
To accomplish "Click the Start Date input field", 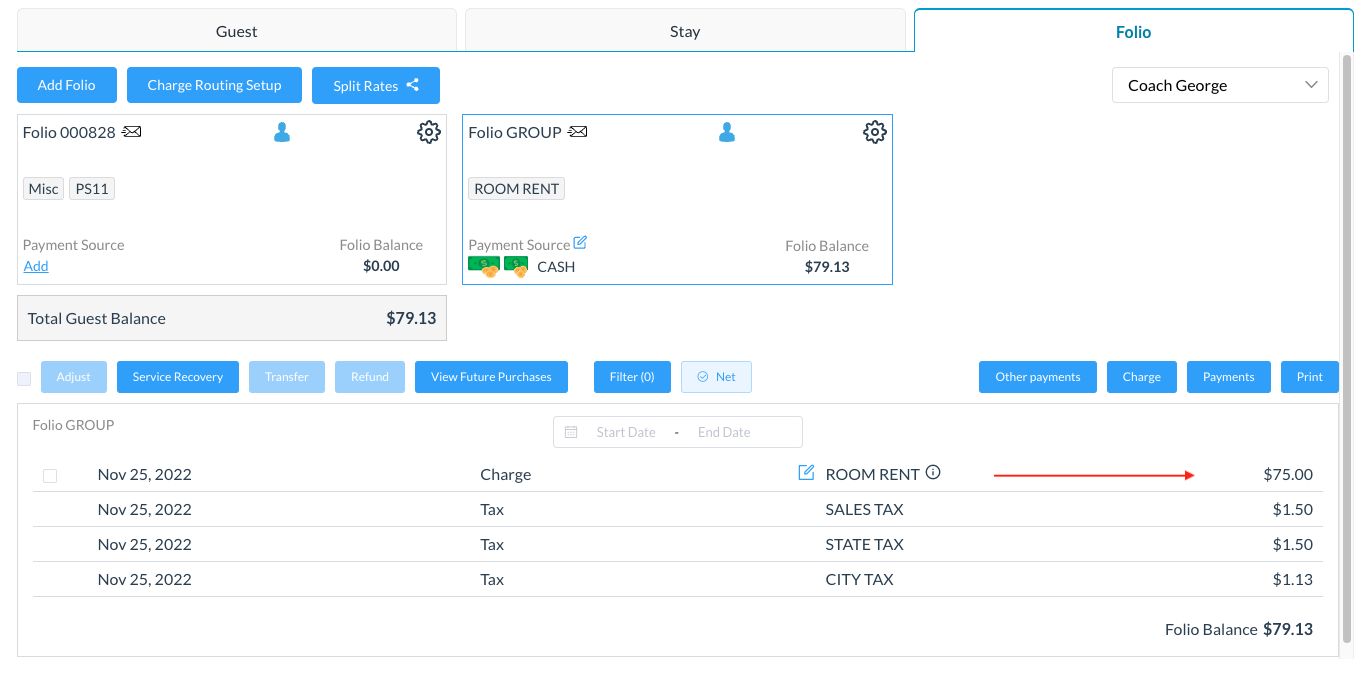I will [x=625, y=432].
